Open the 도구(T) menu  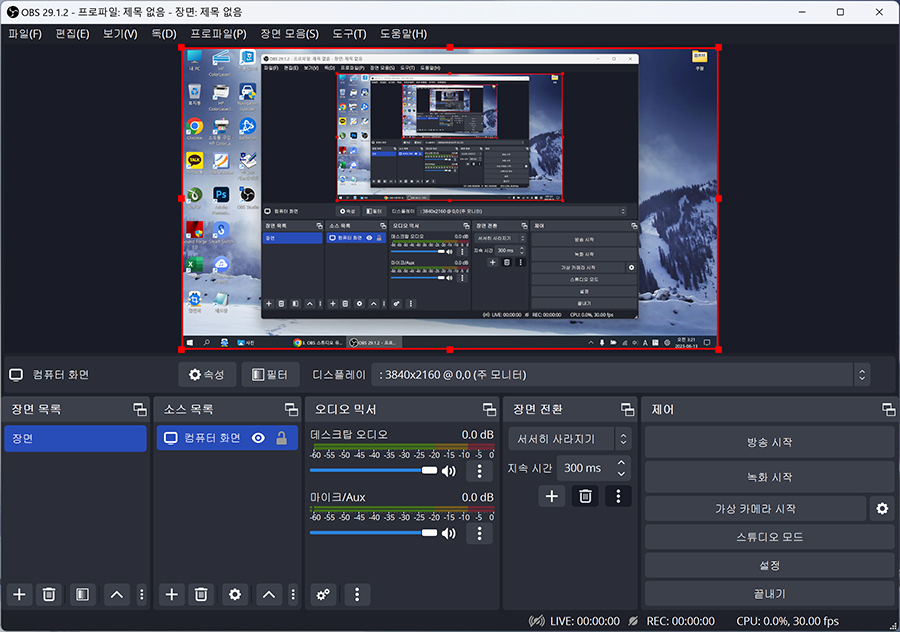pos(349,34)
